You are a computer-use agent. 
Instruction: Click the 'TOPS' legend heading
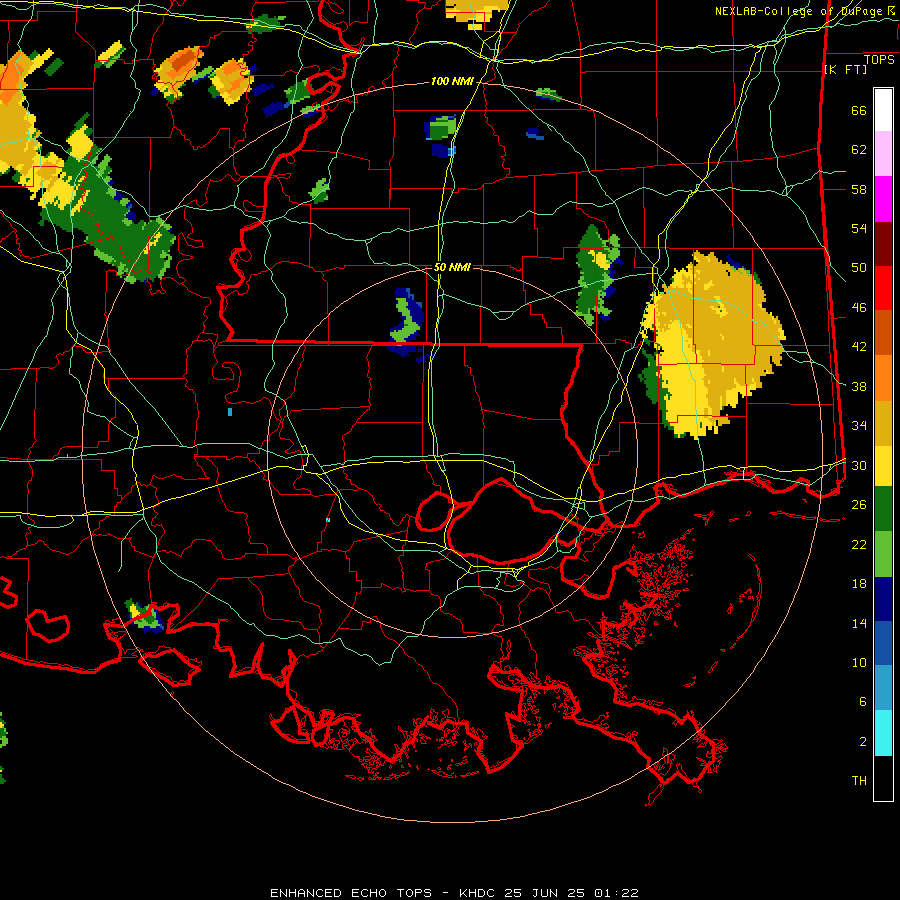click(879, 60)
